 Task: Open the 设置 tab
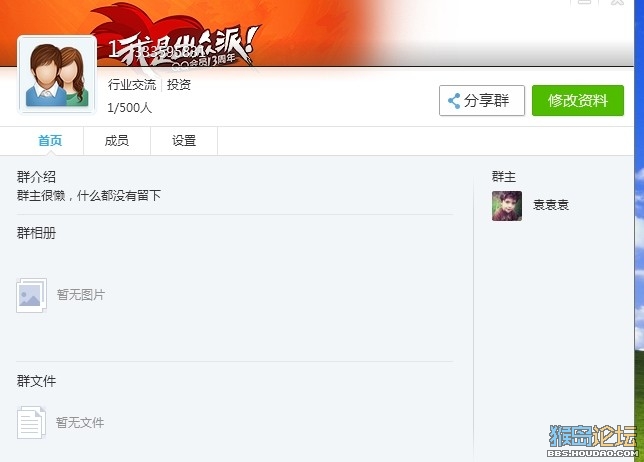pyautogui.click(x=184, y=141)
